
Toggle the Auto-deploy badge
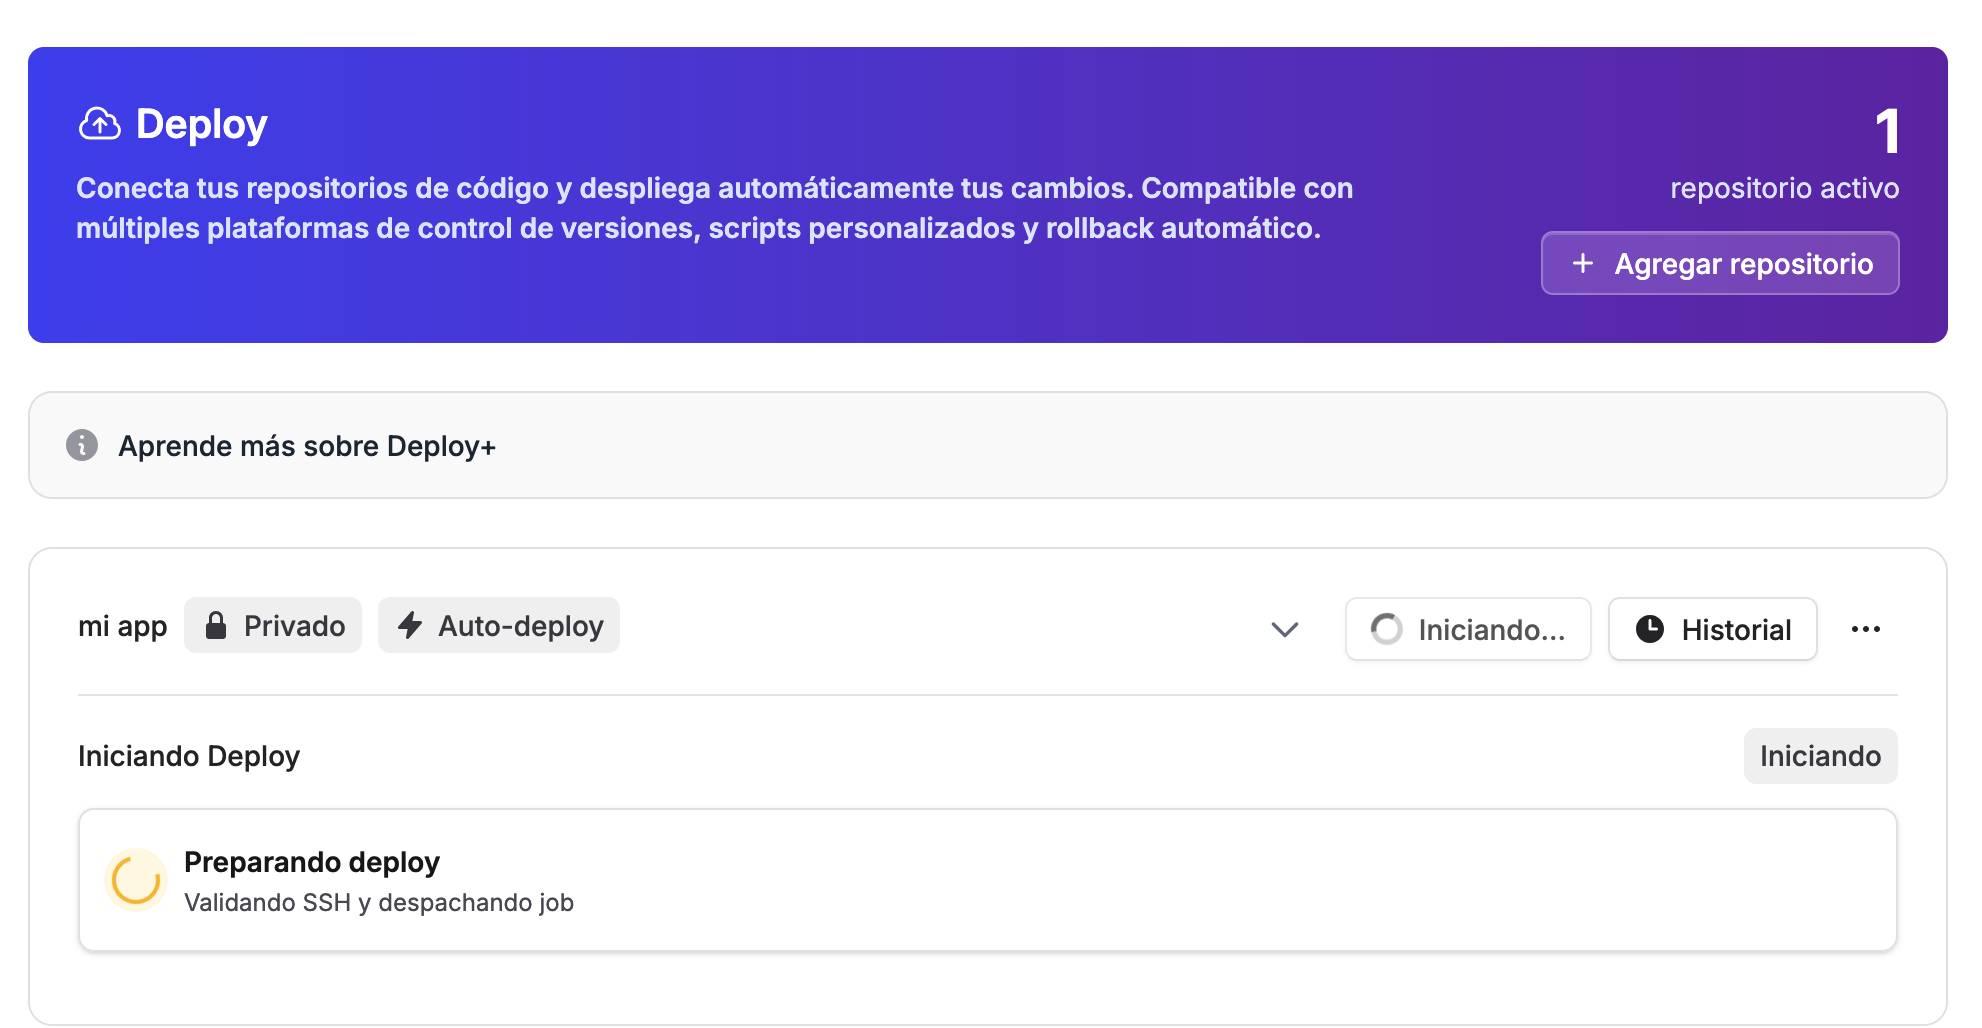point(499,626)
